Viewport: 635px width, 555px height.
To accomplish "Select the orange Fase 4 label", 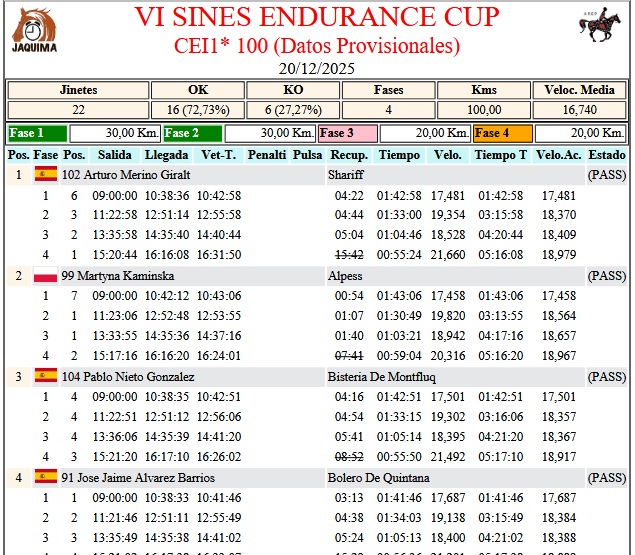I will click(503, 133).
